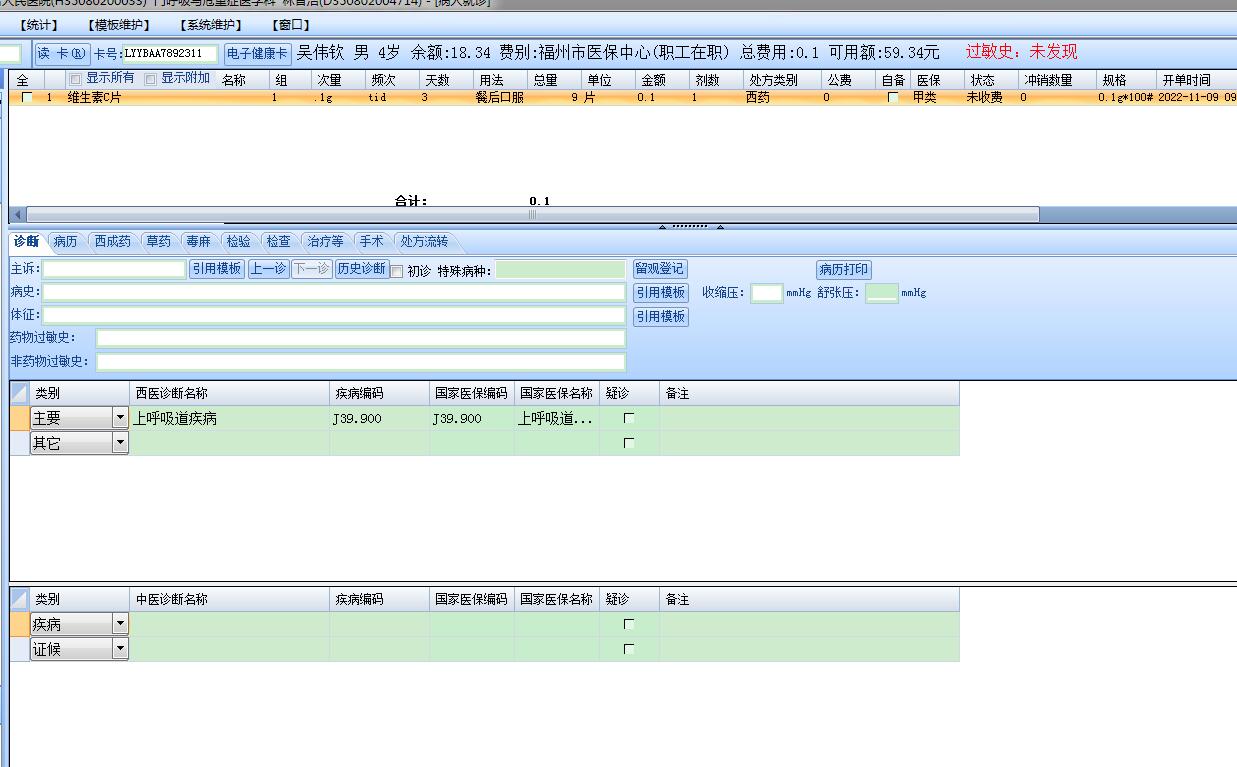This screenshot has width=1237, height=767.
Task: Click 引用模板 next to 主诉
Action: [x=217, y=269]
